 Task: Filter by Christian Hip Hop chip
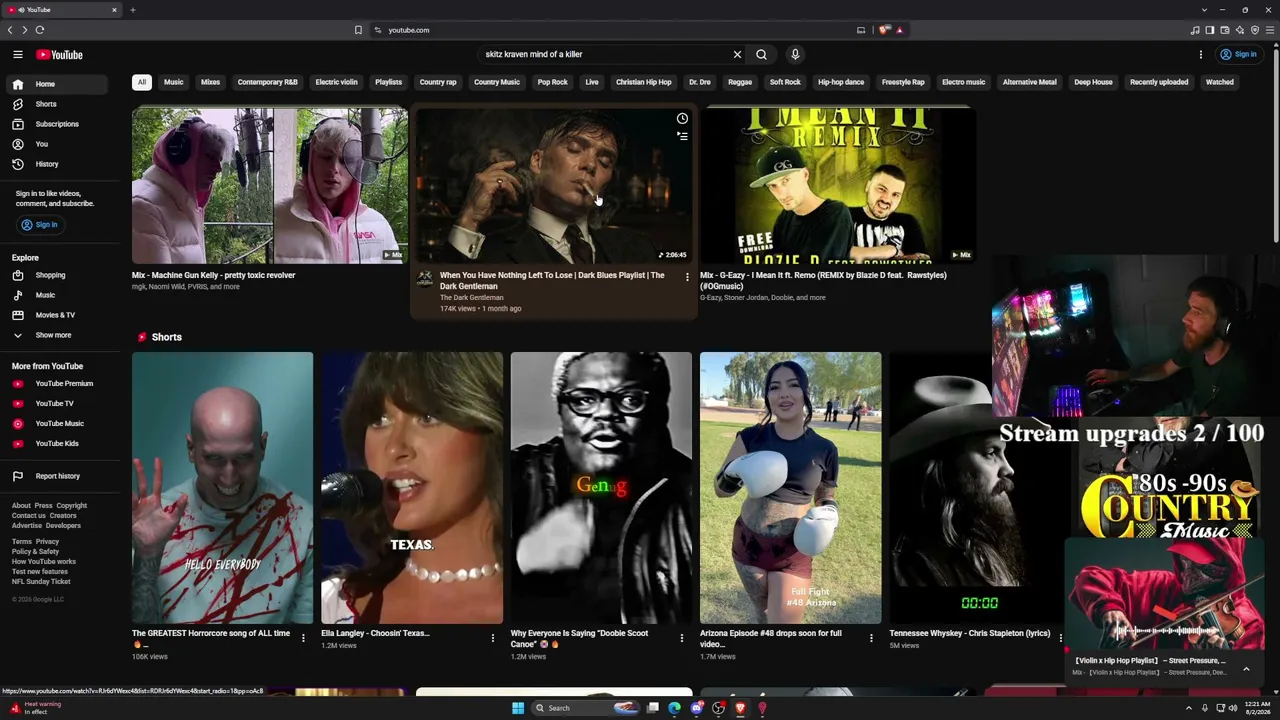pos(643,82)
